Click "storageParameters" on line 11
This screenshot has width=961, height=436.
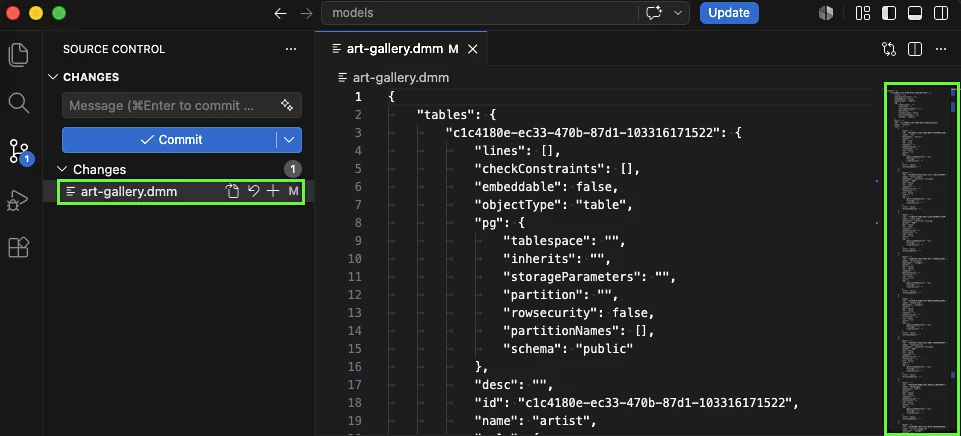pos(575,277)
